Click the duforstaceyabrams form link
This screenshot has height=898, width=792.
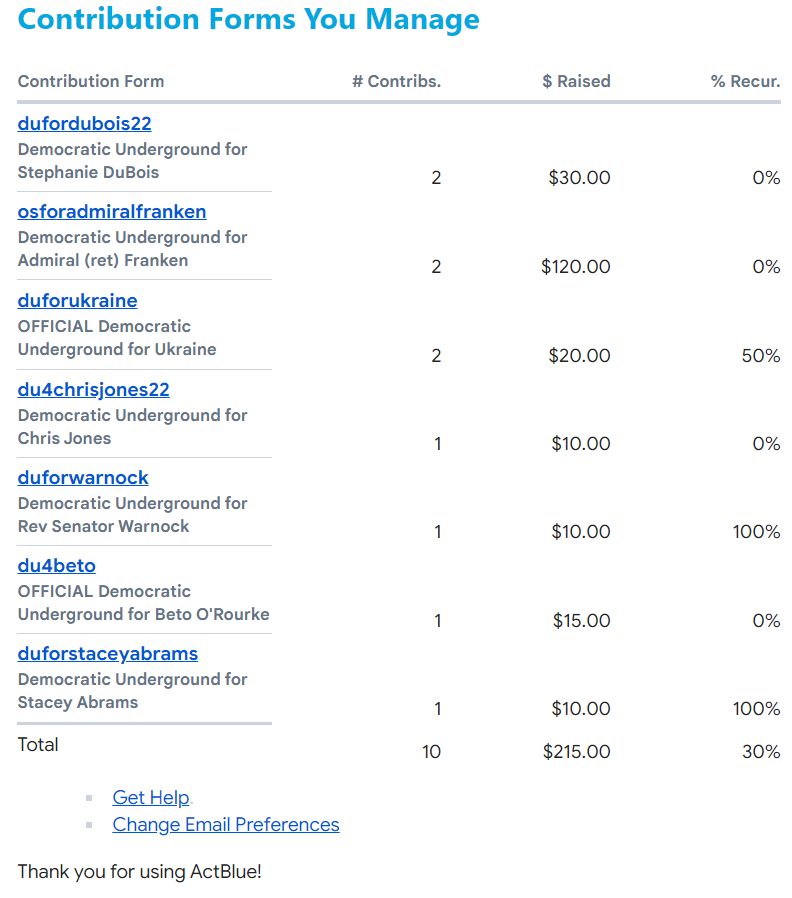(x=107, y=654)
